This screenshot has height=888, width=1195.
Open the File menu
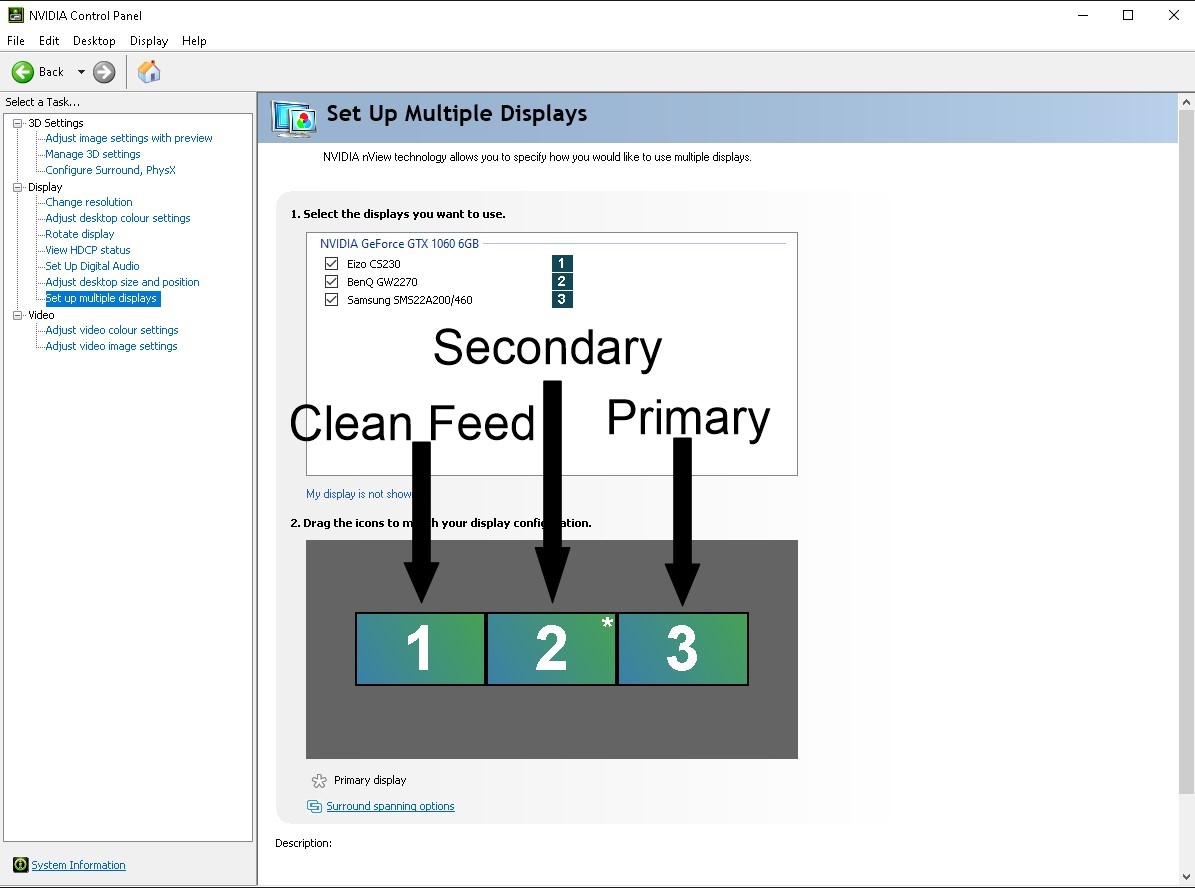[15, 40]
